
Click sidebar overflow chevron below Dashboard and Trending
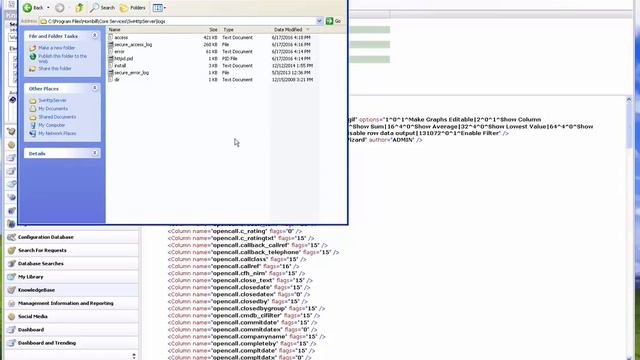(134, 356)
